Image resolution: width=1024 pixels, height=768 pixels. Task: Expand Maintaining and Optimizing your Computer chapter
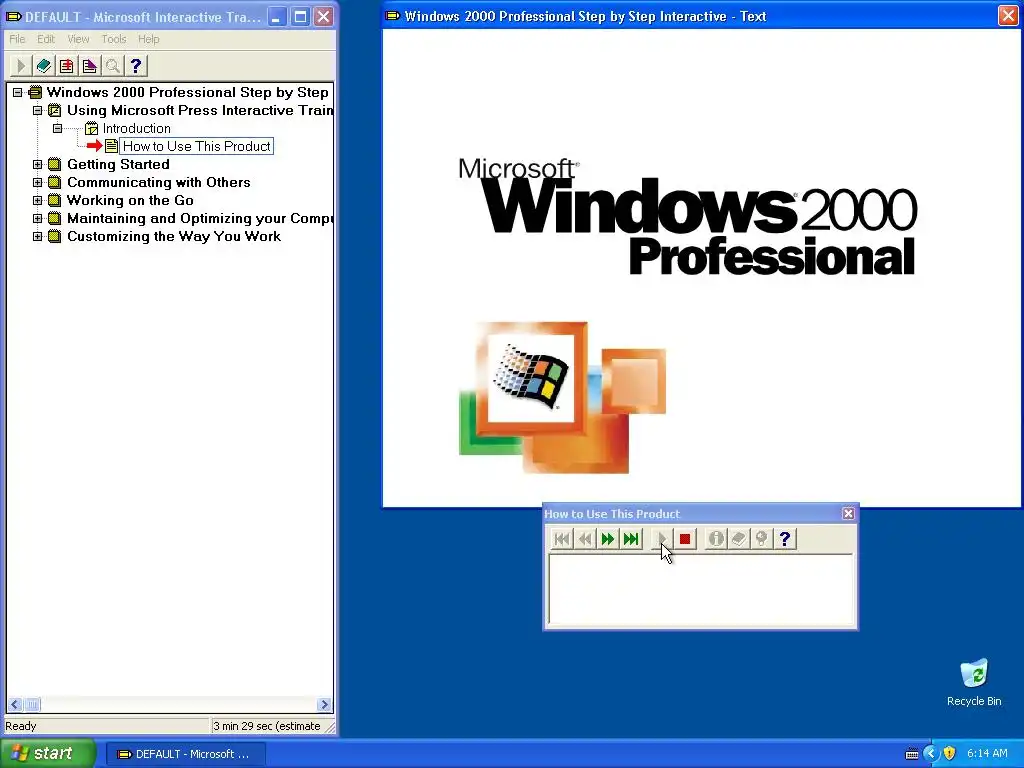click(37, 218)
